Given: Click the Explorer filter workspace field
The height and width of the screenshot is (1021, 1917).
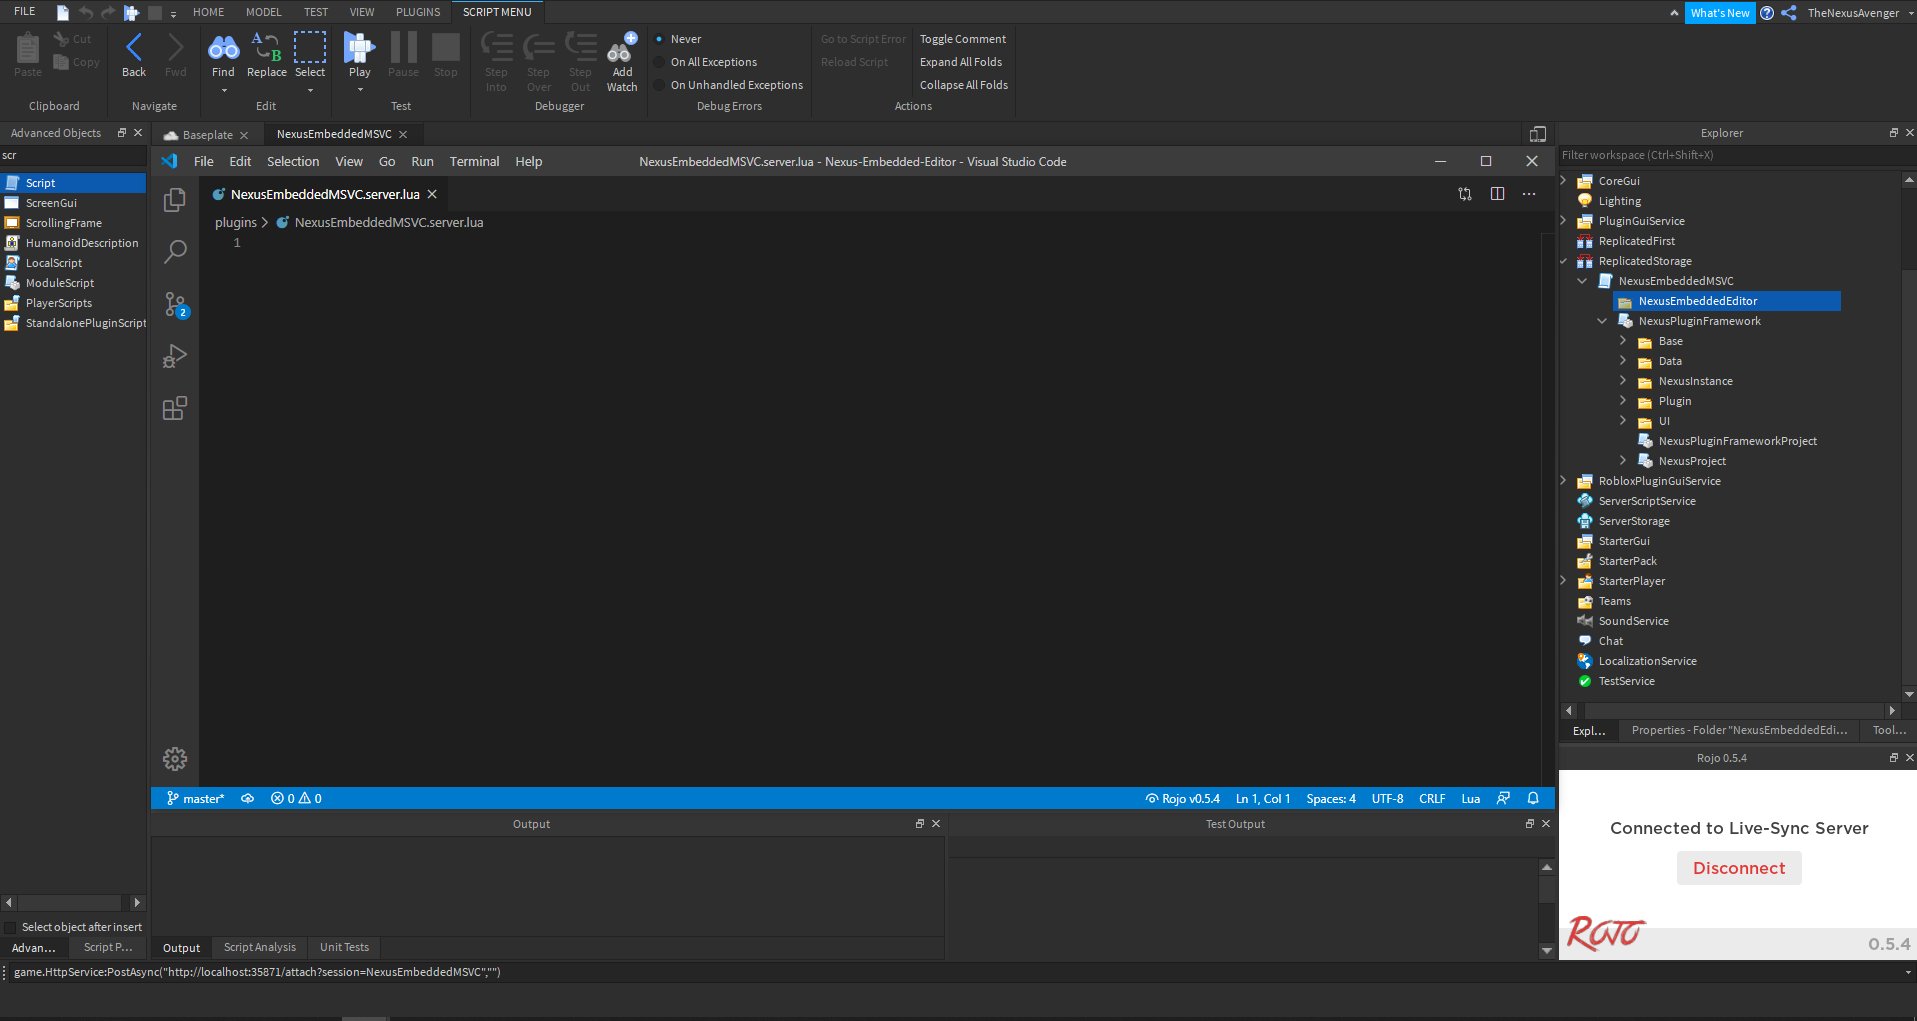Looking at the screenshot, I should click(1737, 155).
